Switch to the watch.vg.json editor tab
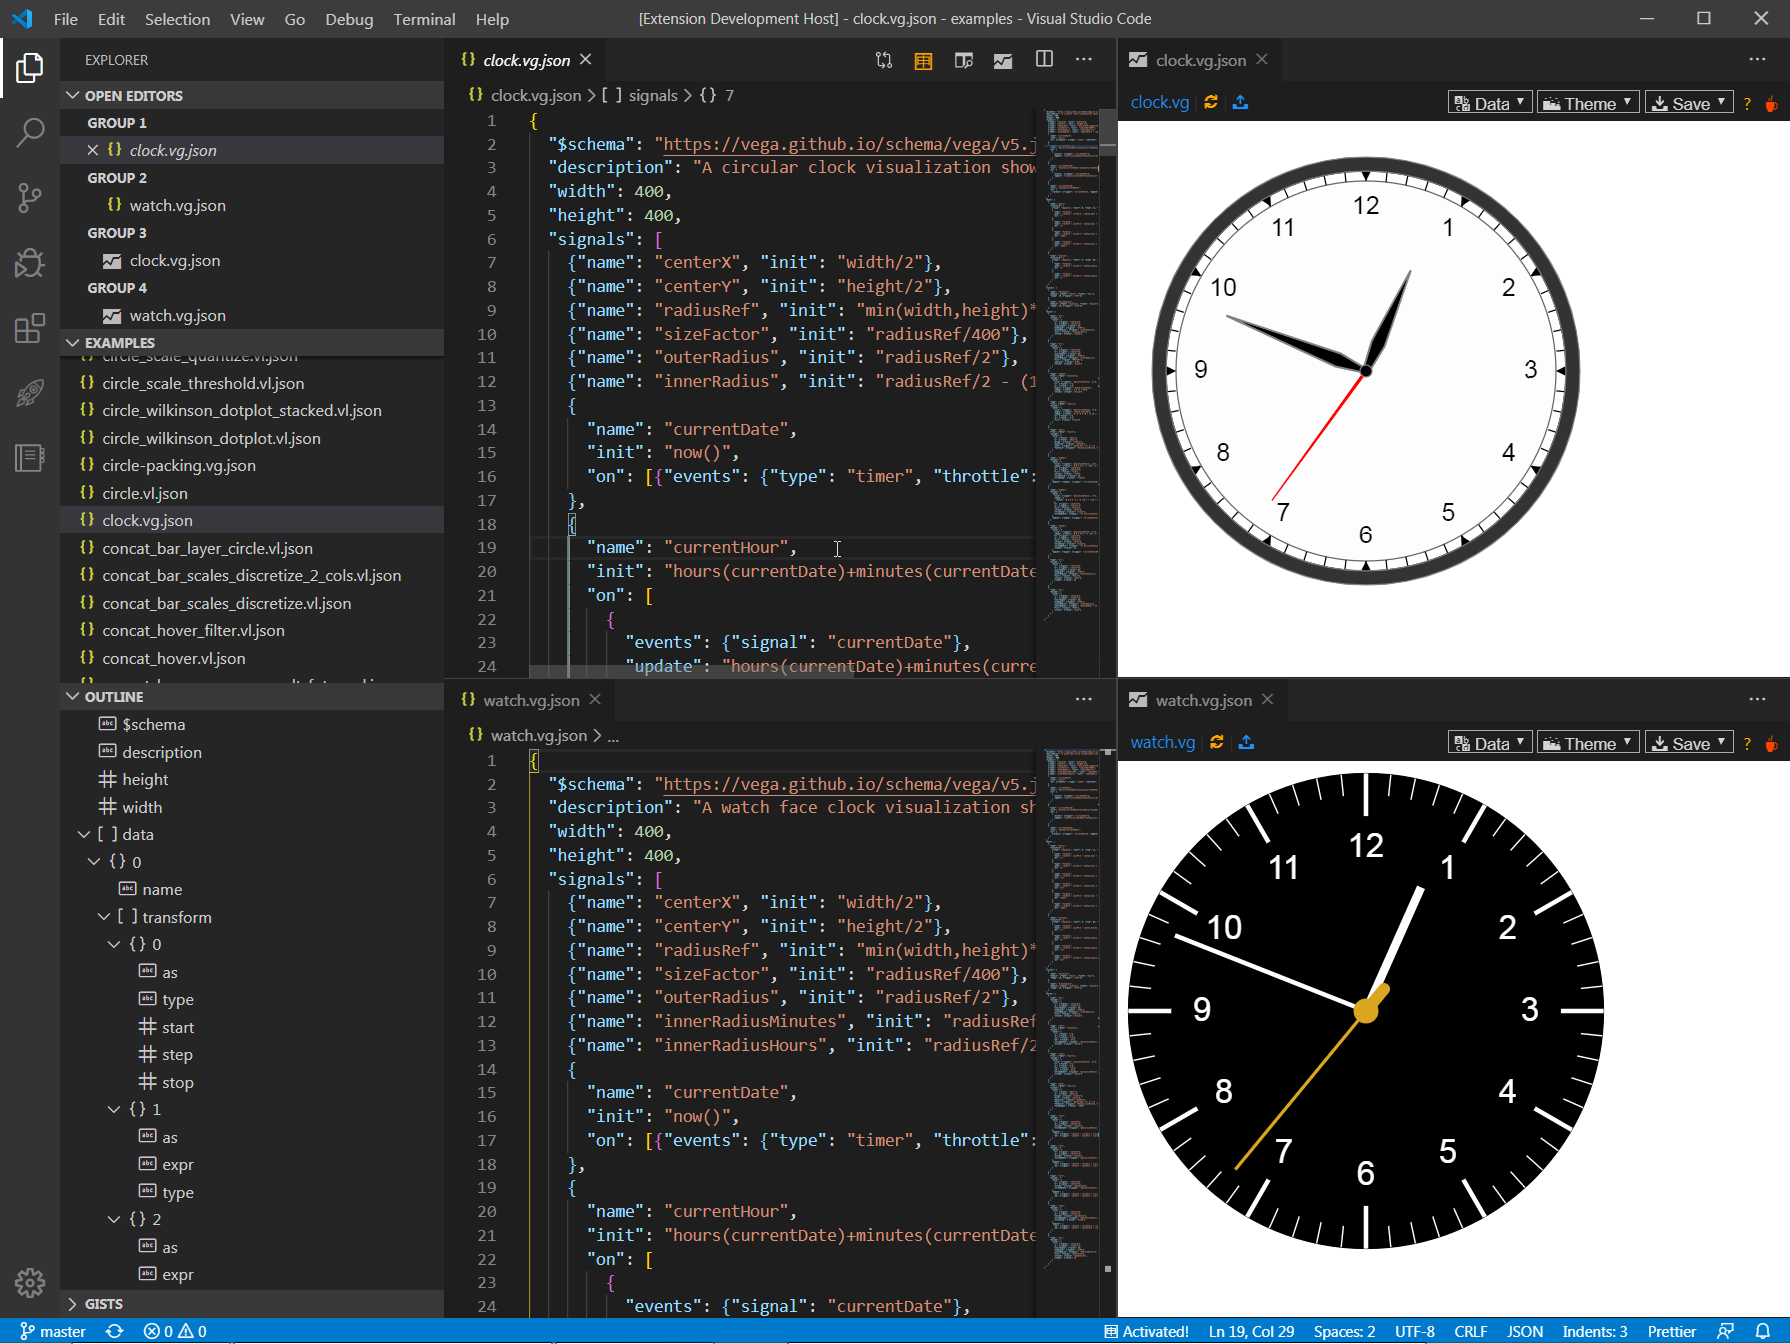Screen dimensions: 1790x1344 pos(530,699)
